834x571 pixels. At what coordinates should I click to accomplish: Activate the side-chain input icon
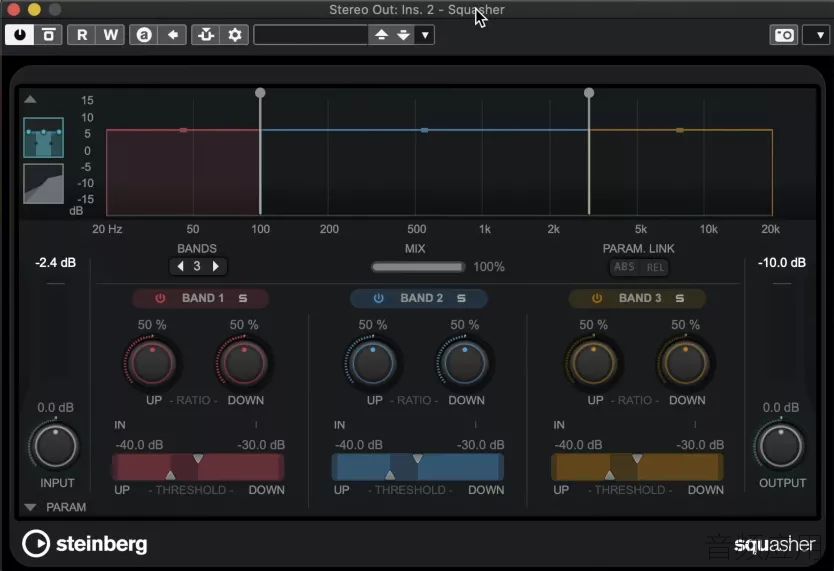coord(206,35)
